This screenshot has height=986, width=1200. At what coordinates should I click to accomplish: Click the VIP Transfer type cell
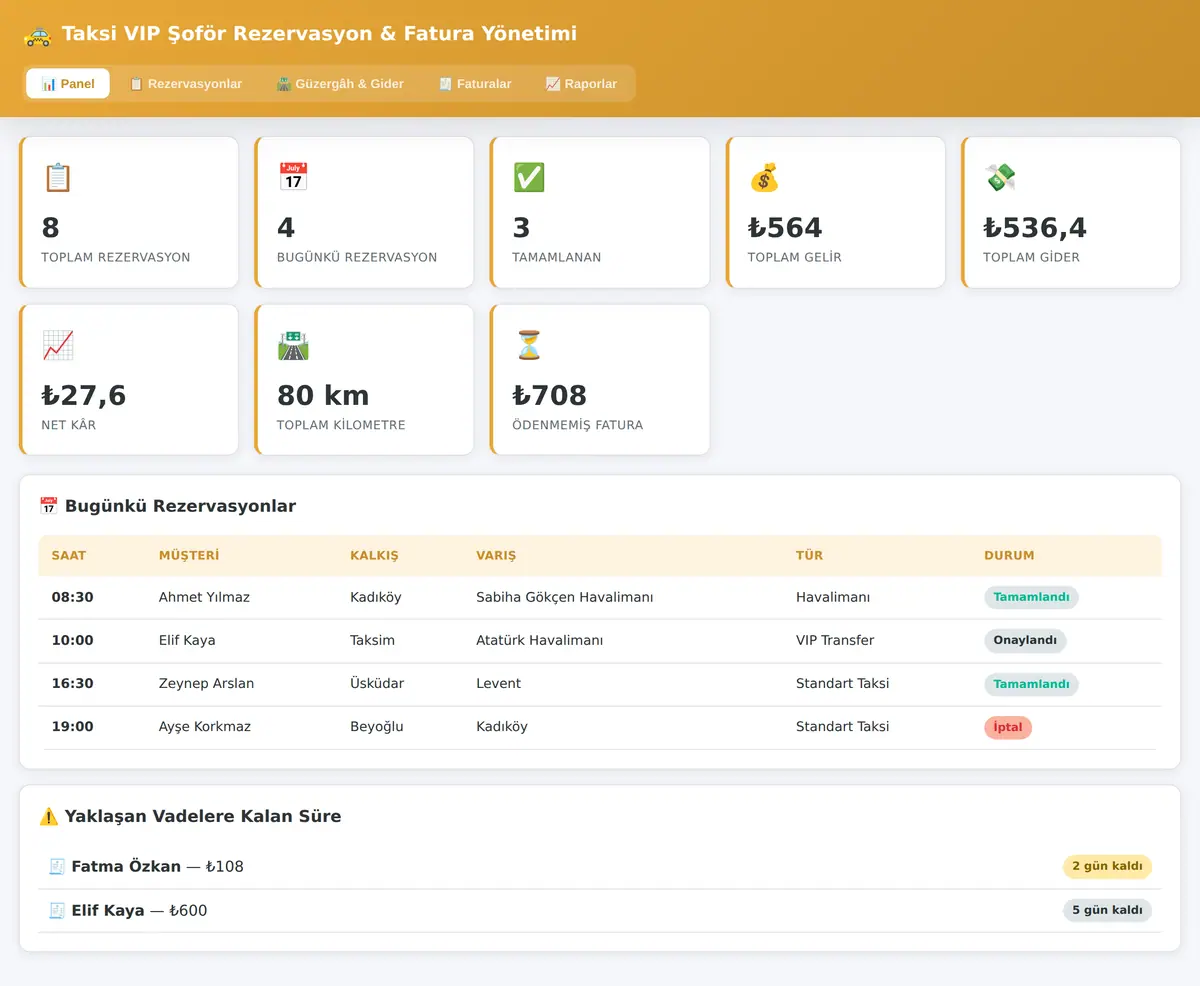835,640
